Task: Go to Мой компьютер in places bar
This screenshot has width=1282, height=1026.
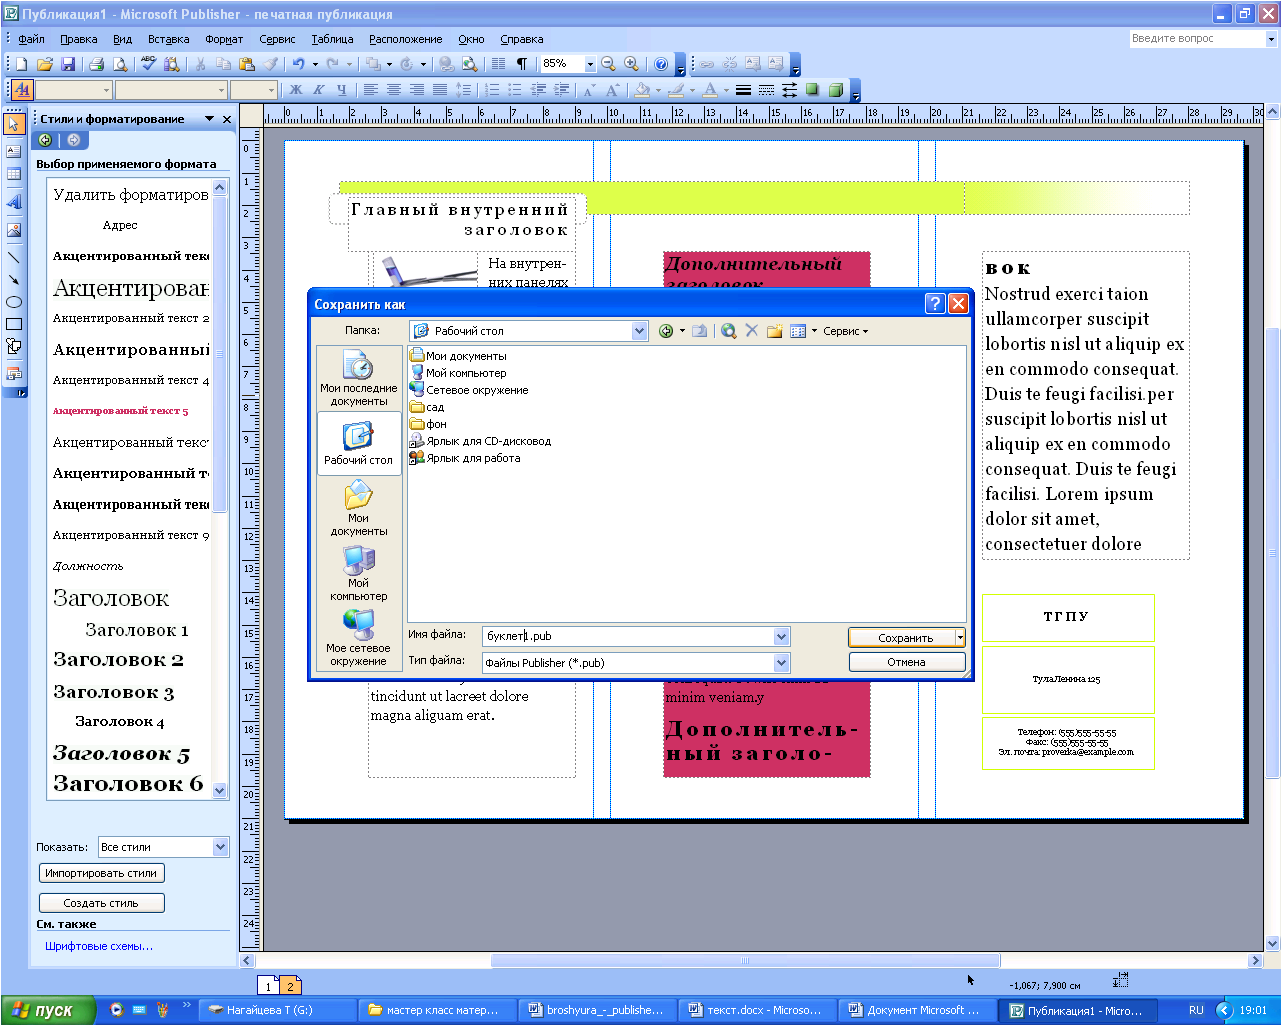Action: [359, 574]
